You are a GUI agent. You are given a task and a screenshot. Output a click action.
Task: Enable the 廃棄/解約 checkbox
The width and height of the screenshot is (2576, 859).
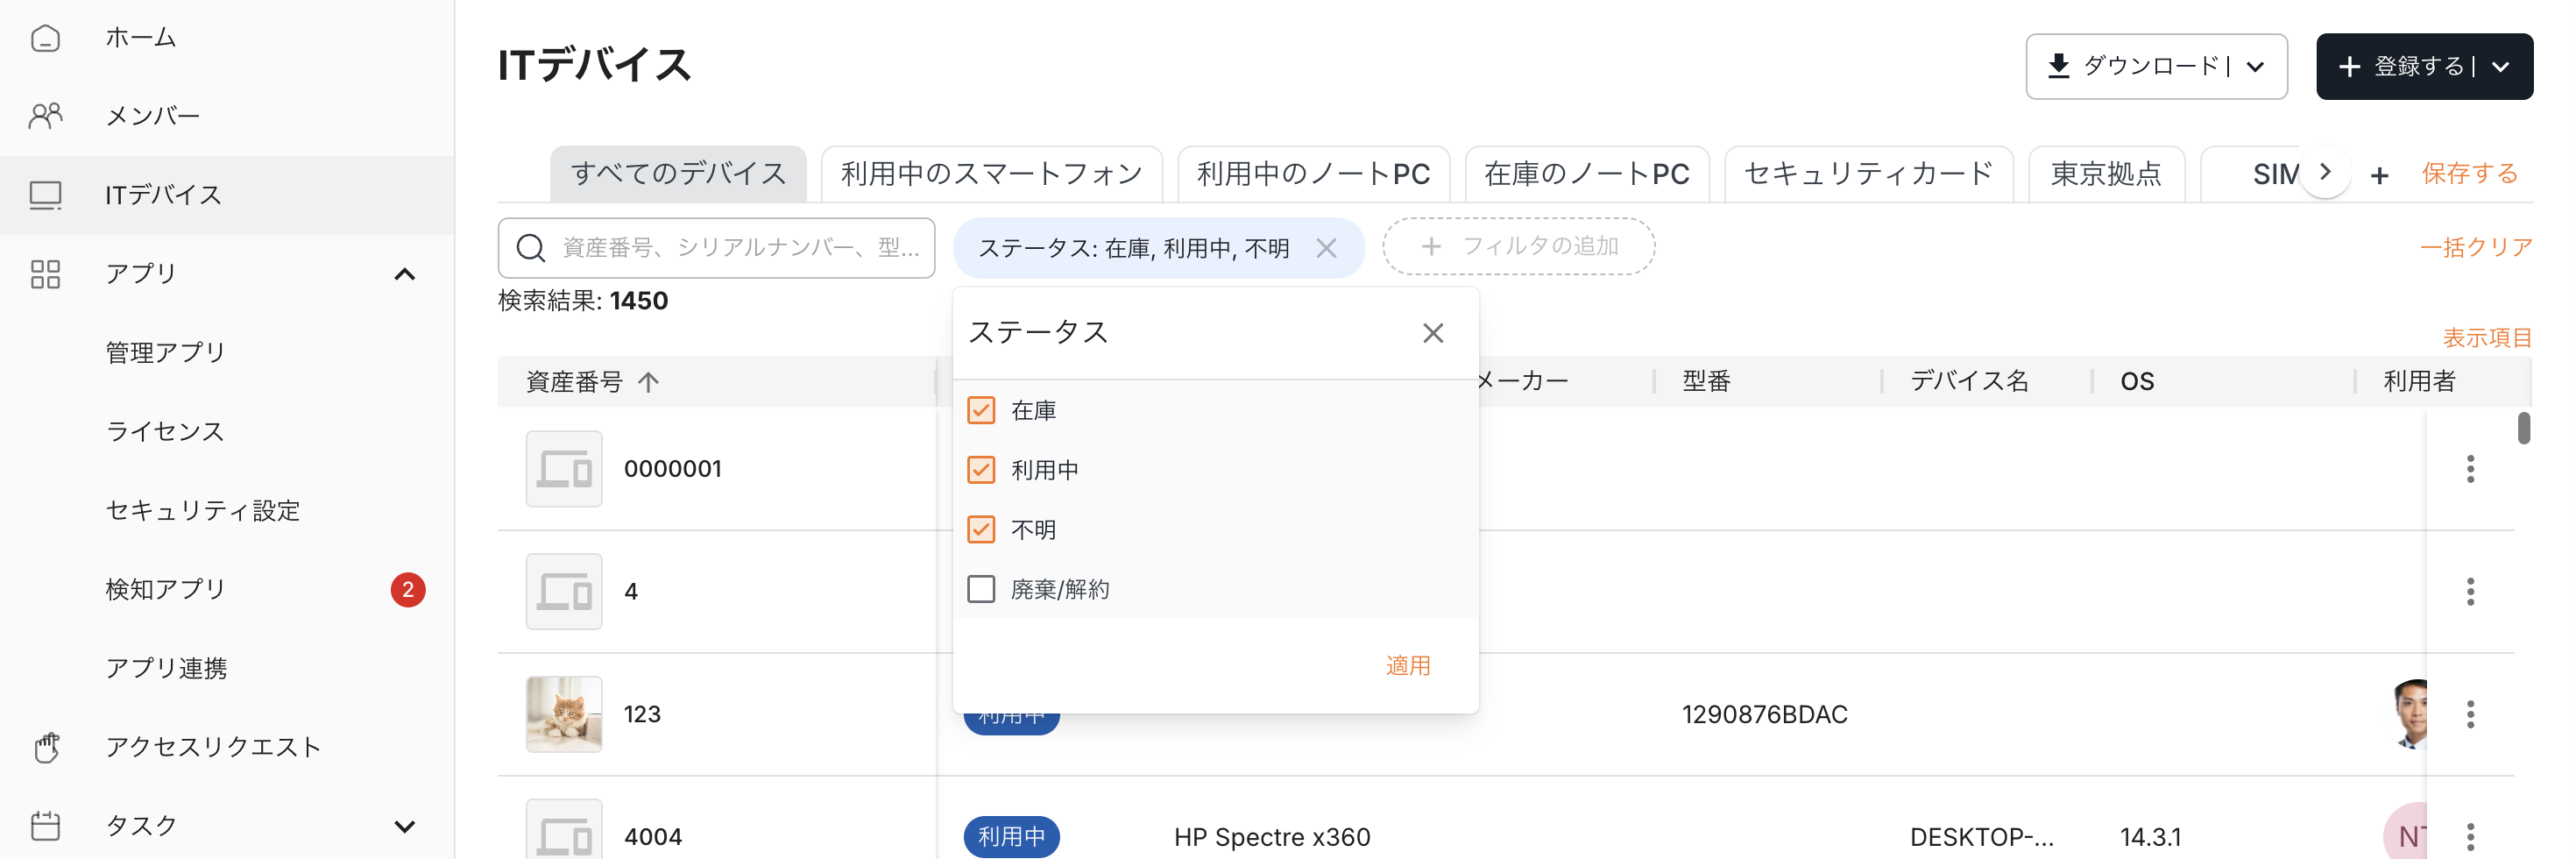tap(981, 589)
